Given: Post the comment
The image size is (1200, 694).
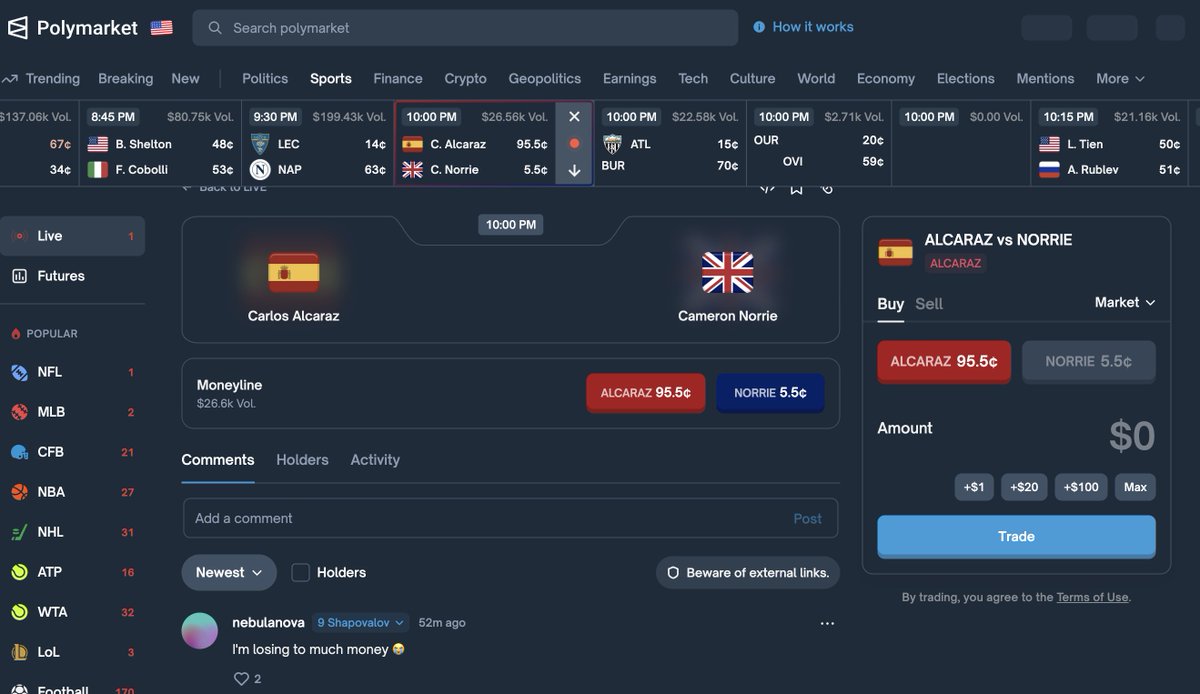Looking at the screenshot, I should click(x=808, y=518).
